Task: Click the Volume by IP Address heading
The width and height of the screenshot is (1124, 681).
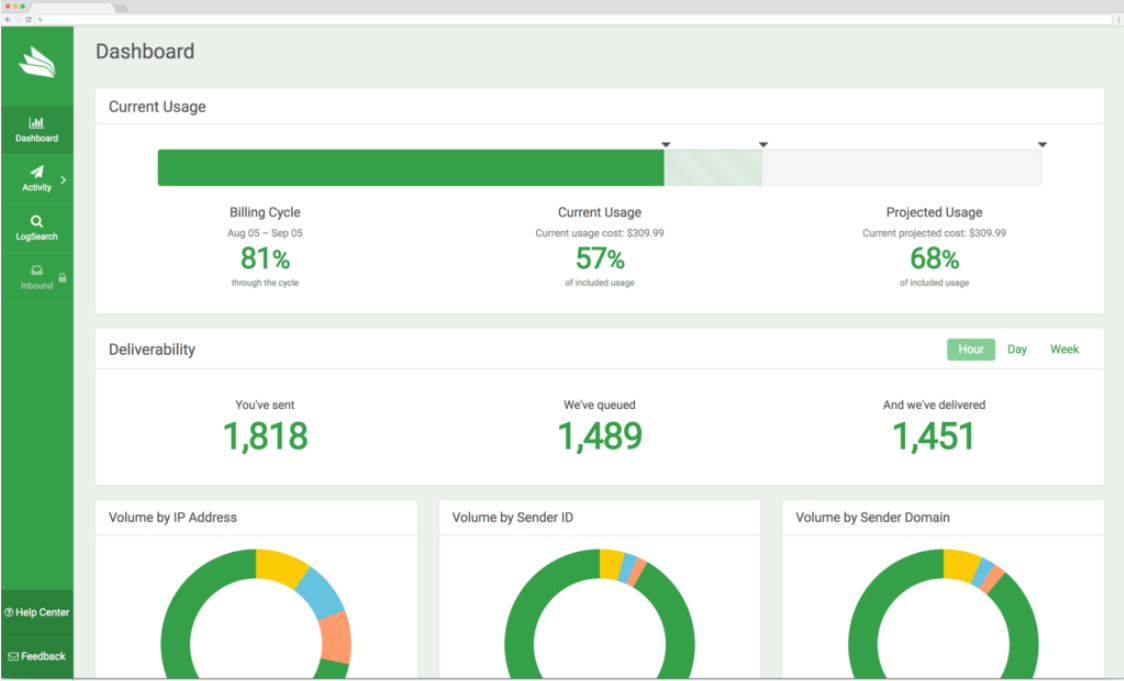Action: pos(173,518)
